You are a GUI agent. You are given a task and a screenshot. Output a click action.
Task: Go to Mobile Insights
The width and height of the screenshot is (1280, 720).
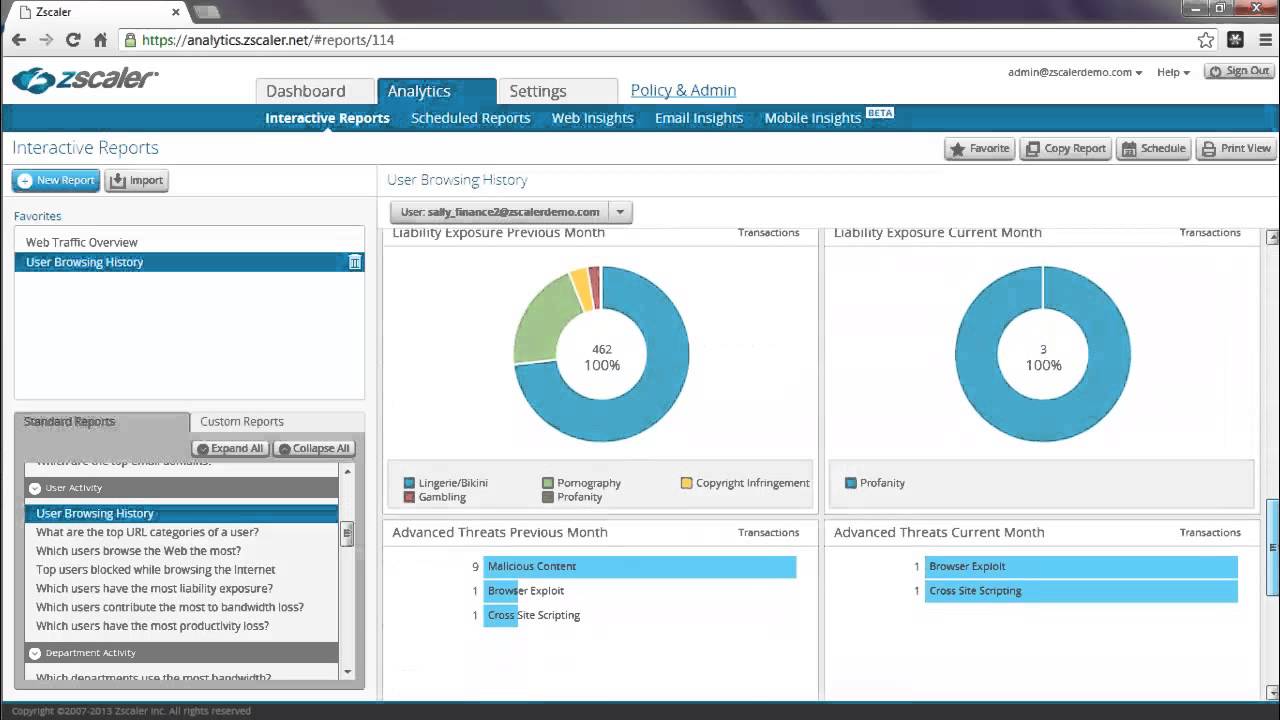point(813,118)
